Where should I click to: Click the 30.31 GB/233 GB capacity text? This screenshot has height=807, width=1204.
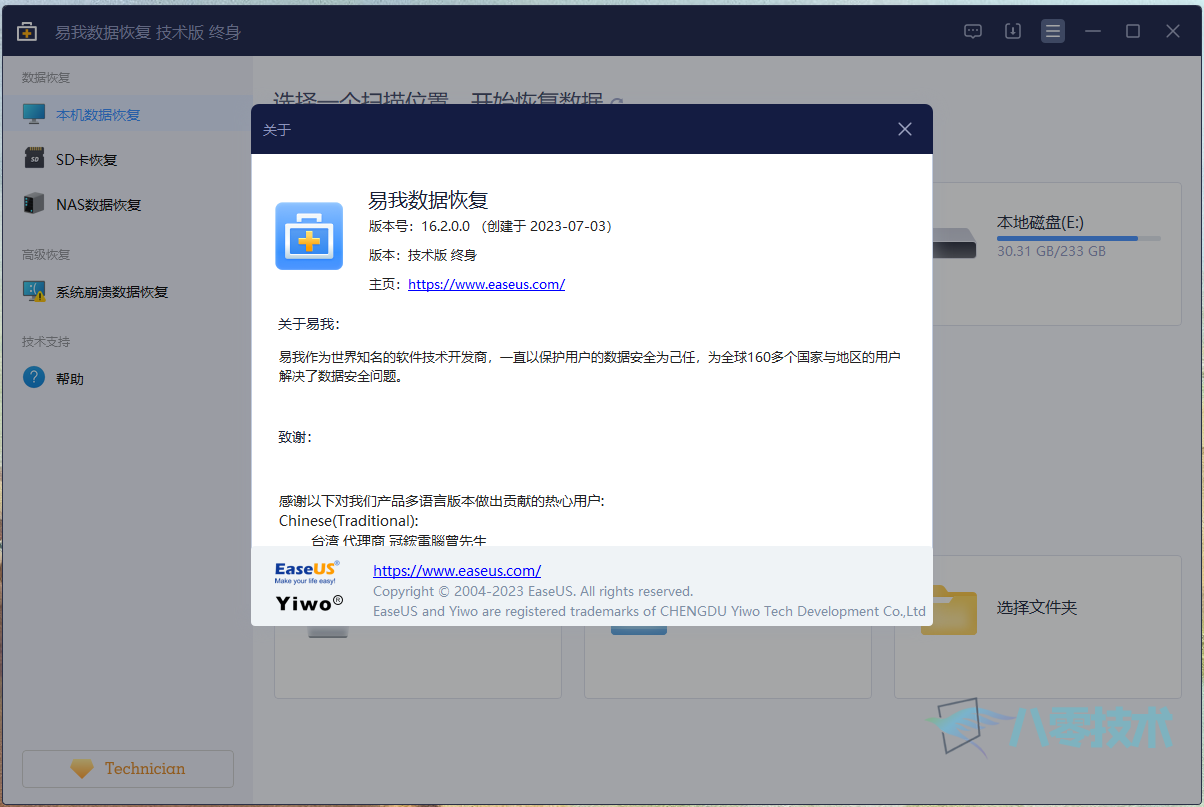[1051, 251]
